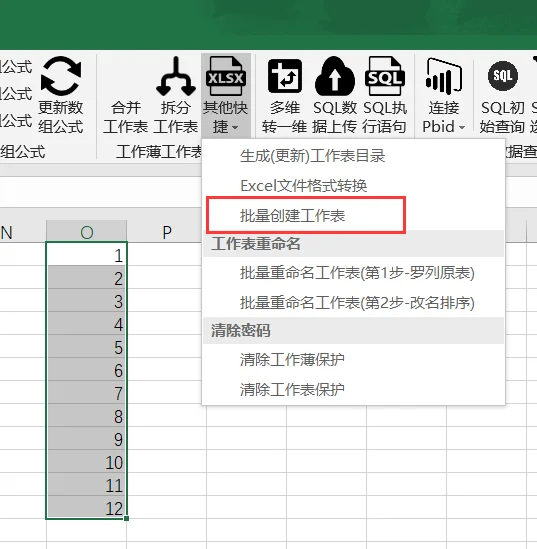The width and height of the screenshot is (537, 549).
Task: Click the SQL初始查询 icon
Action: click(x=502, y=76)
